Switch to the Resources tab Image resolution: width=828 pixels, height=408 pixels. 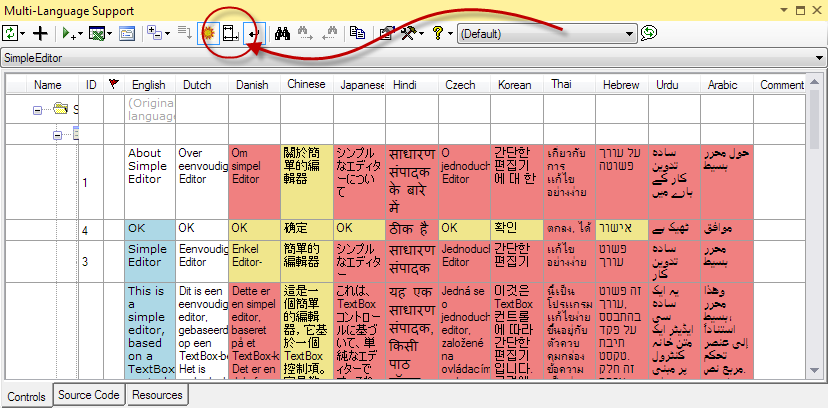156,396
